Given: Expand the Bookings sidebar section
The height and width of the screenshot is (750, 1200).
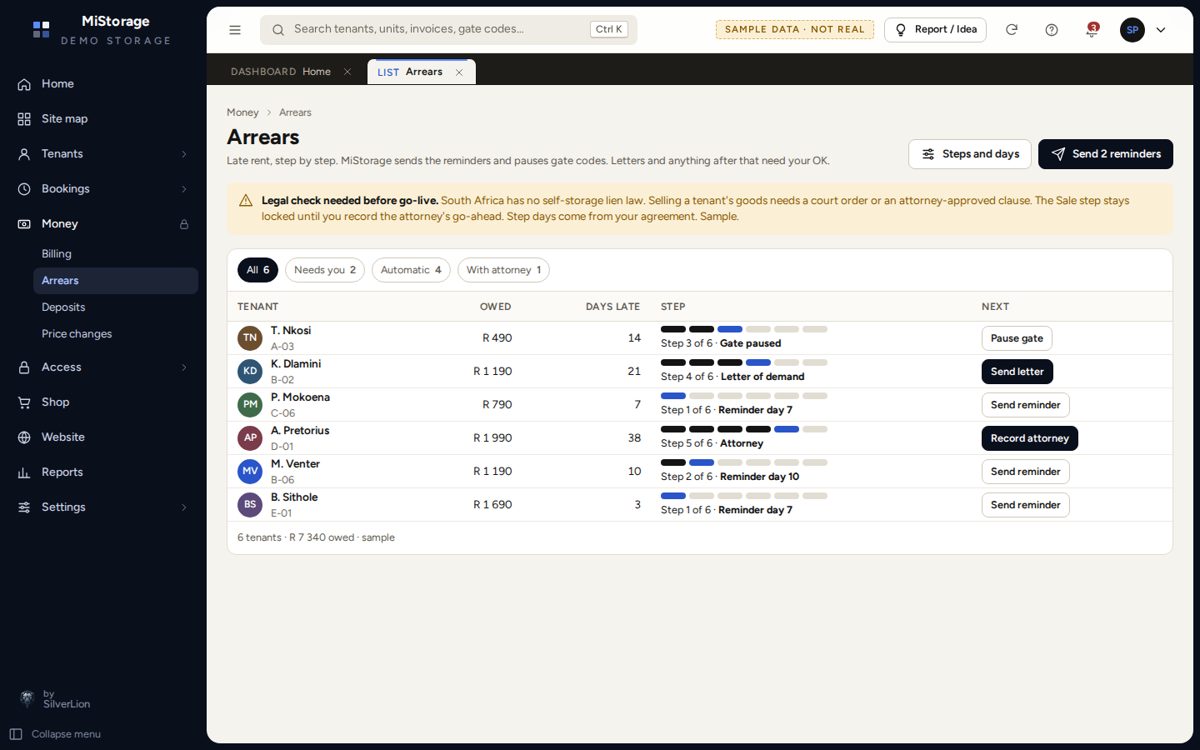Looking at the screenshot, I should (184, 189).
